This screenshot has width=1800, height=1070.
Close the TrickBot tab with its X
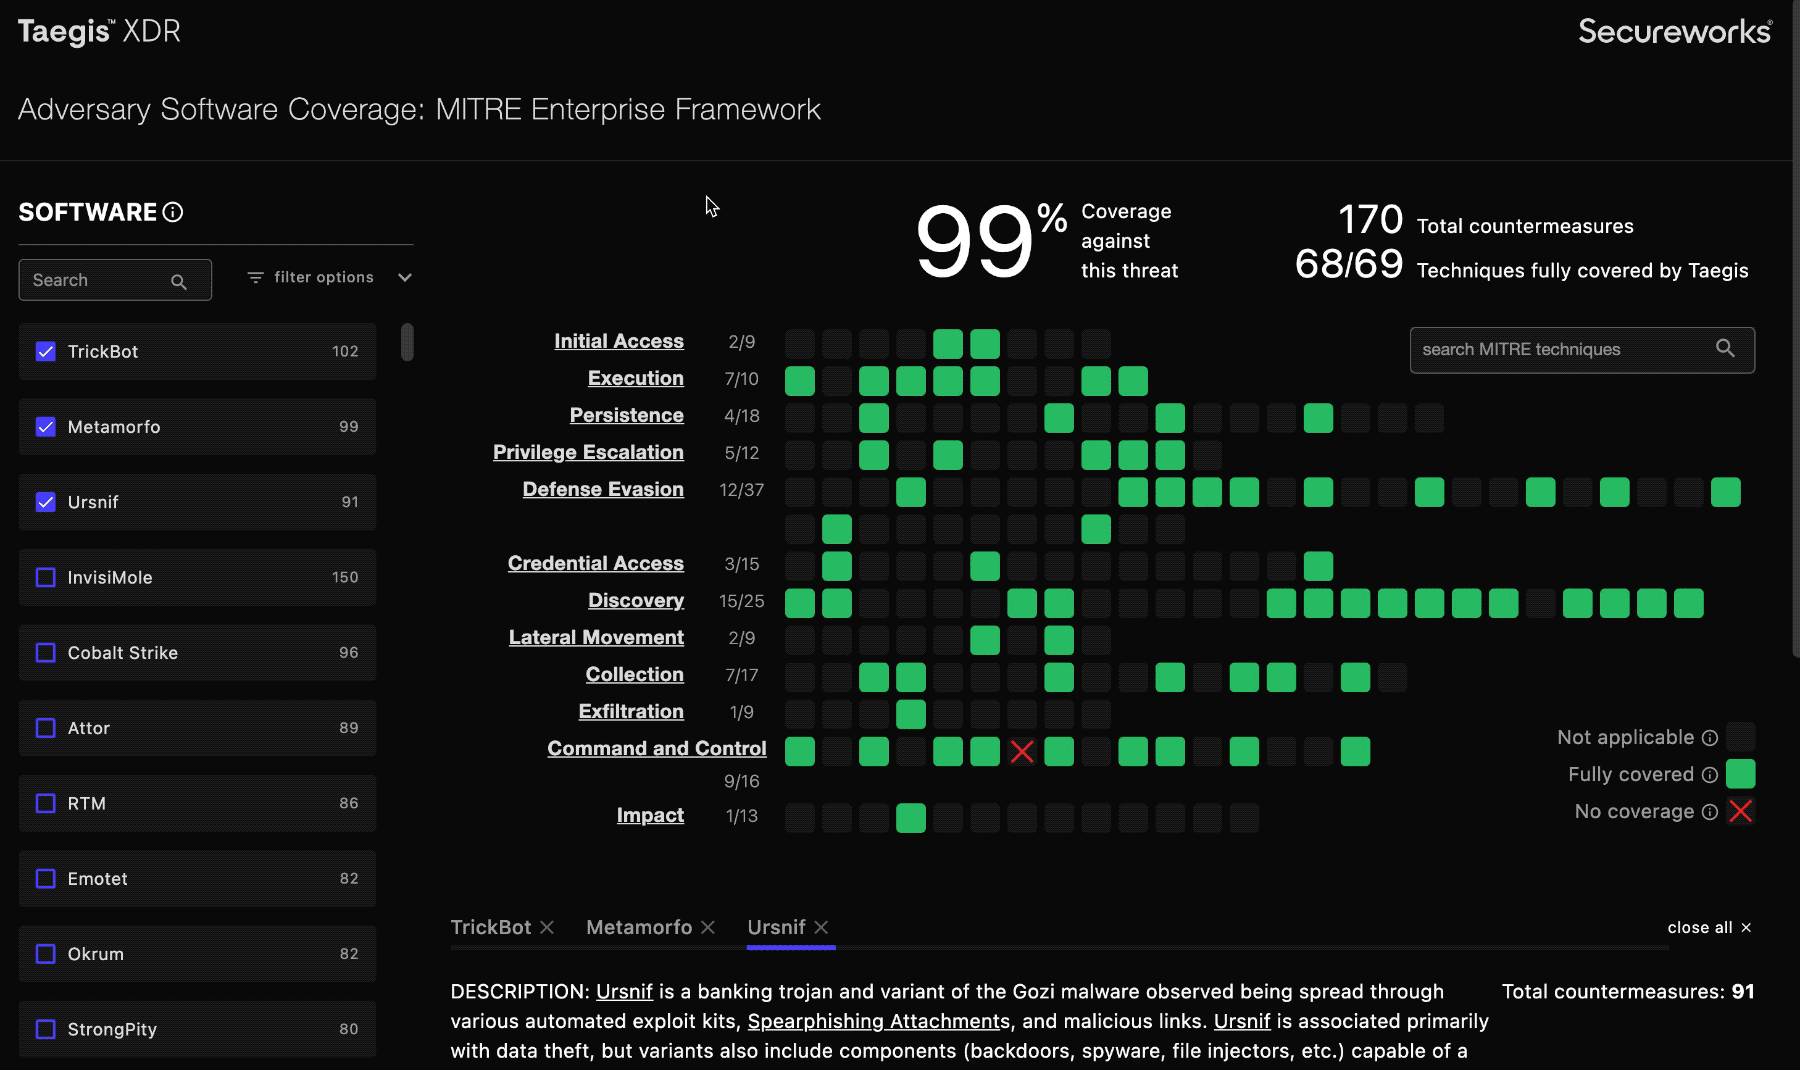pos(547,927)
